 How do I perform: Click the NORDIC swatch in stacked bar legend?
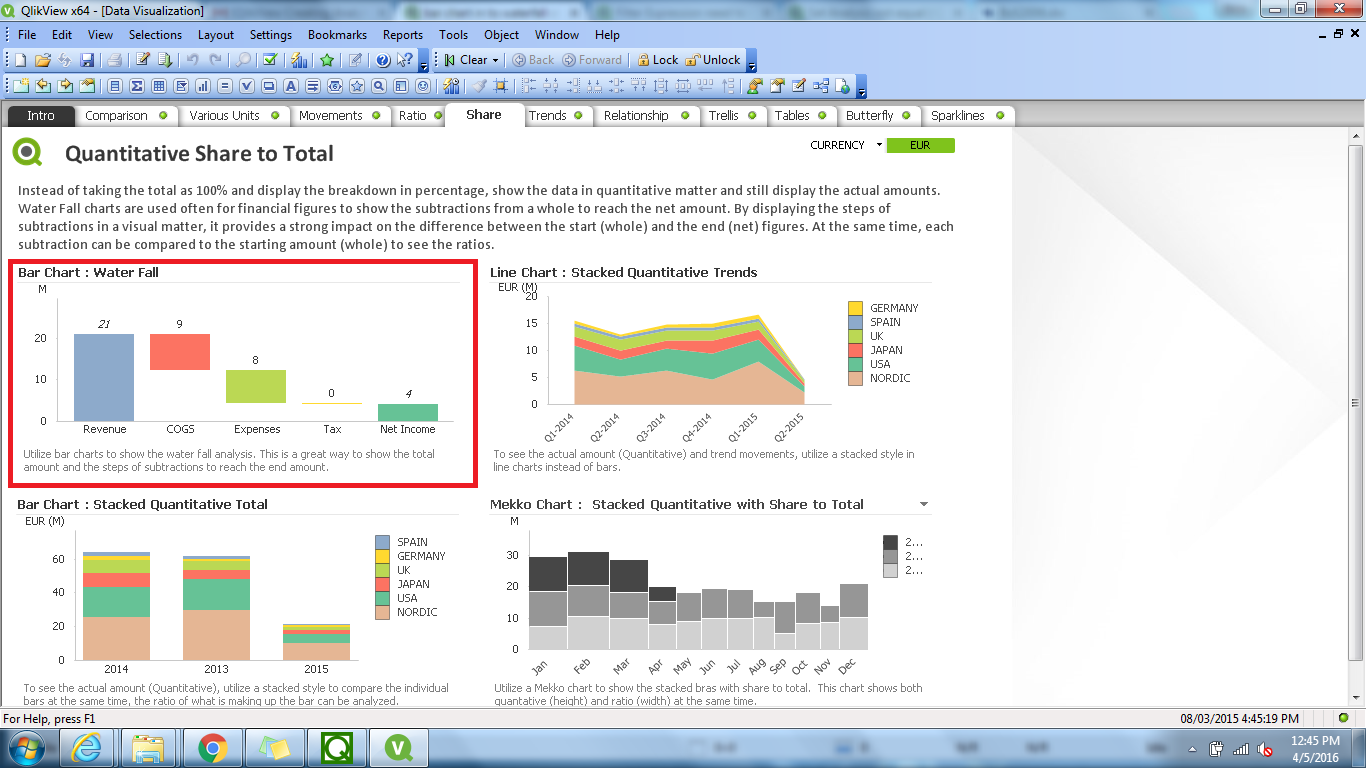tap(382, 612)
